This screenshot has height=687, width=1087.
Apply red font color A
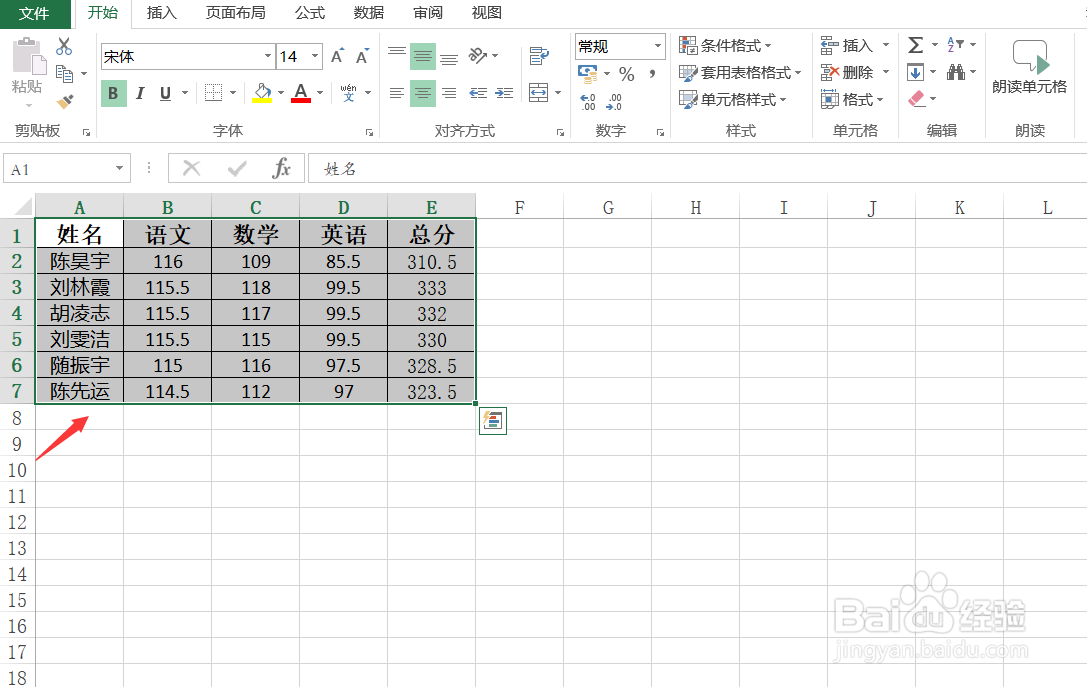click(x=301, y=93)
